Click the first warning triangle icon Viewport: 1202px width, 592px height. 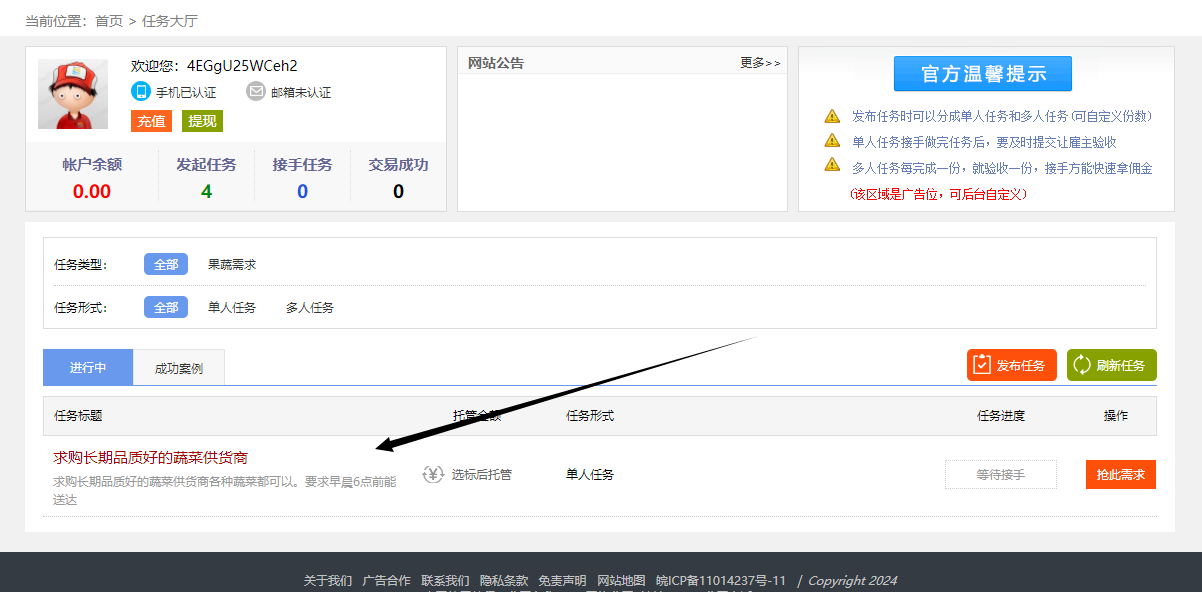point(832,116)
